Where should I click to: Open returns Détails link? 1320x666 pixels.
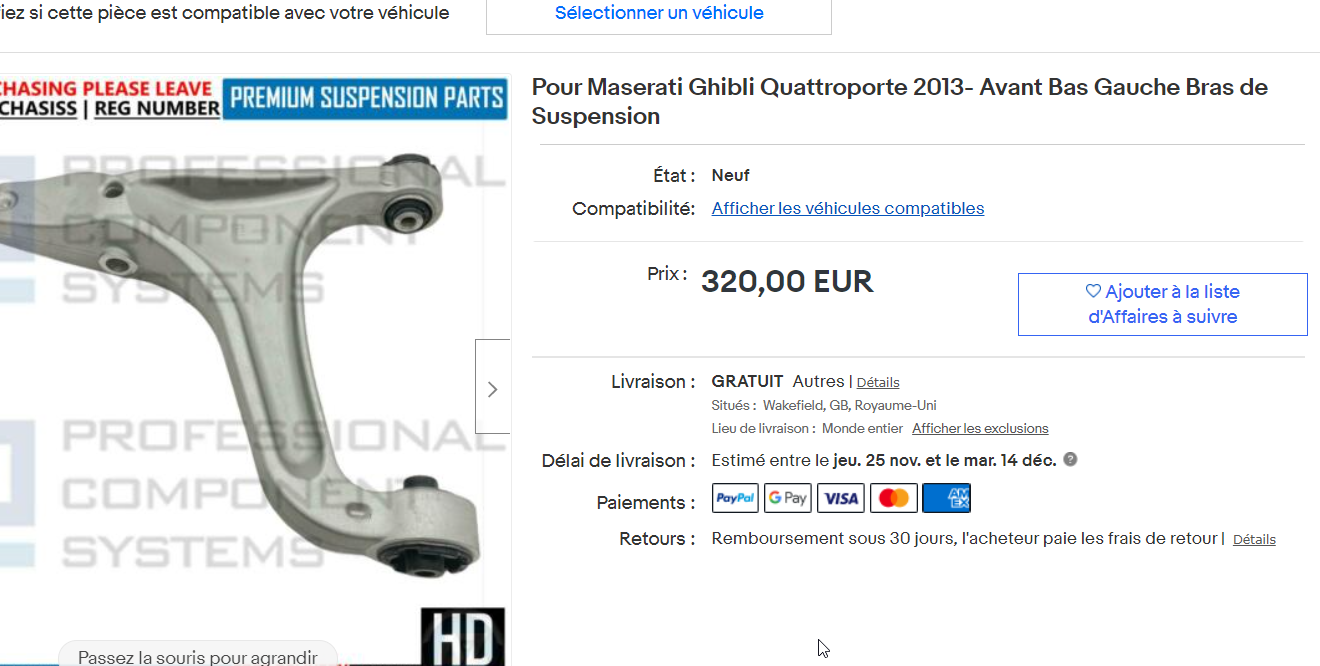(1254, 539)
